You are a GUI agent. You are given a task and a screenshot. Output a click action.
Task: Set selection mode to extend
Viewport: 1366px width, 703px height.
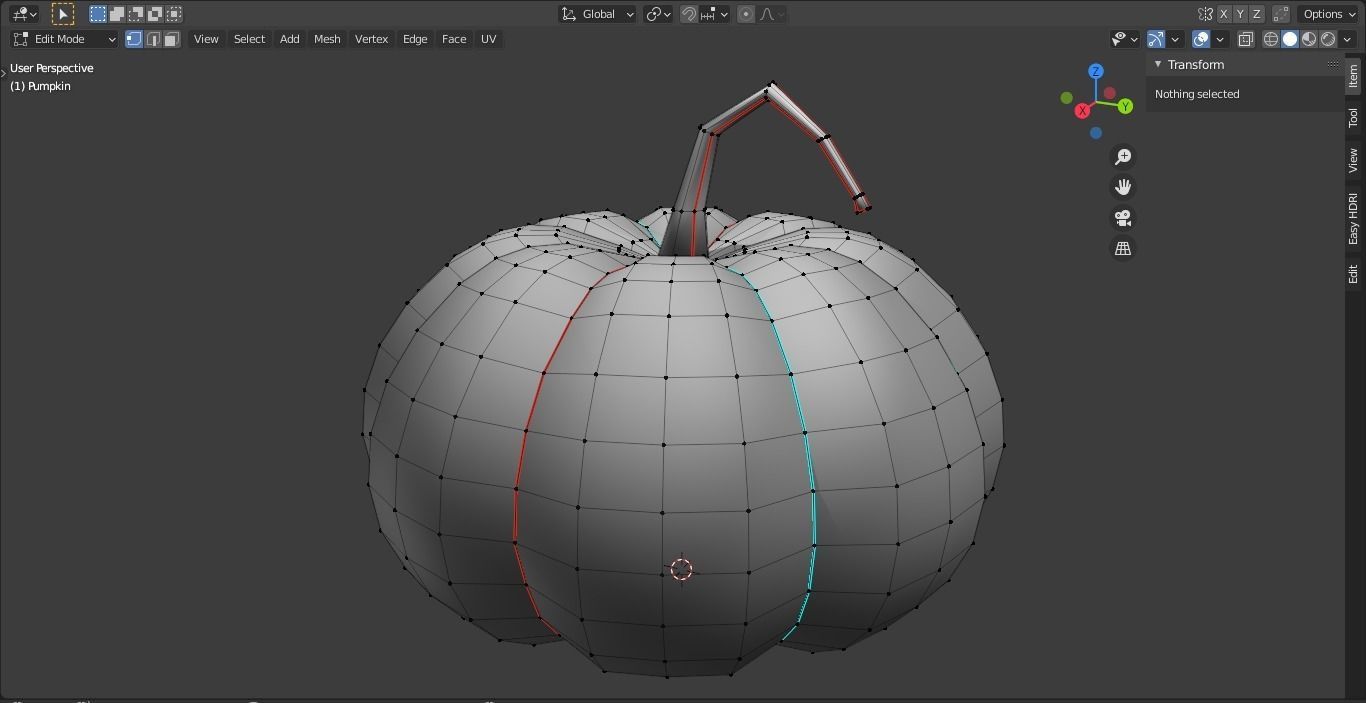(117, 14)
